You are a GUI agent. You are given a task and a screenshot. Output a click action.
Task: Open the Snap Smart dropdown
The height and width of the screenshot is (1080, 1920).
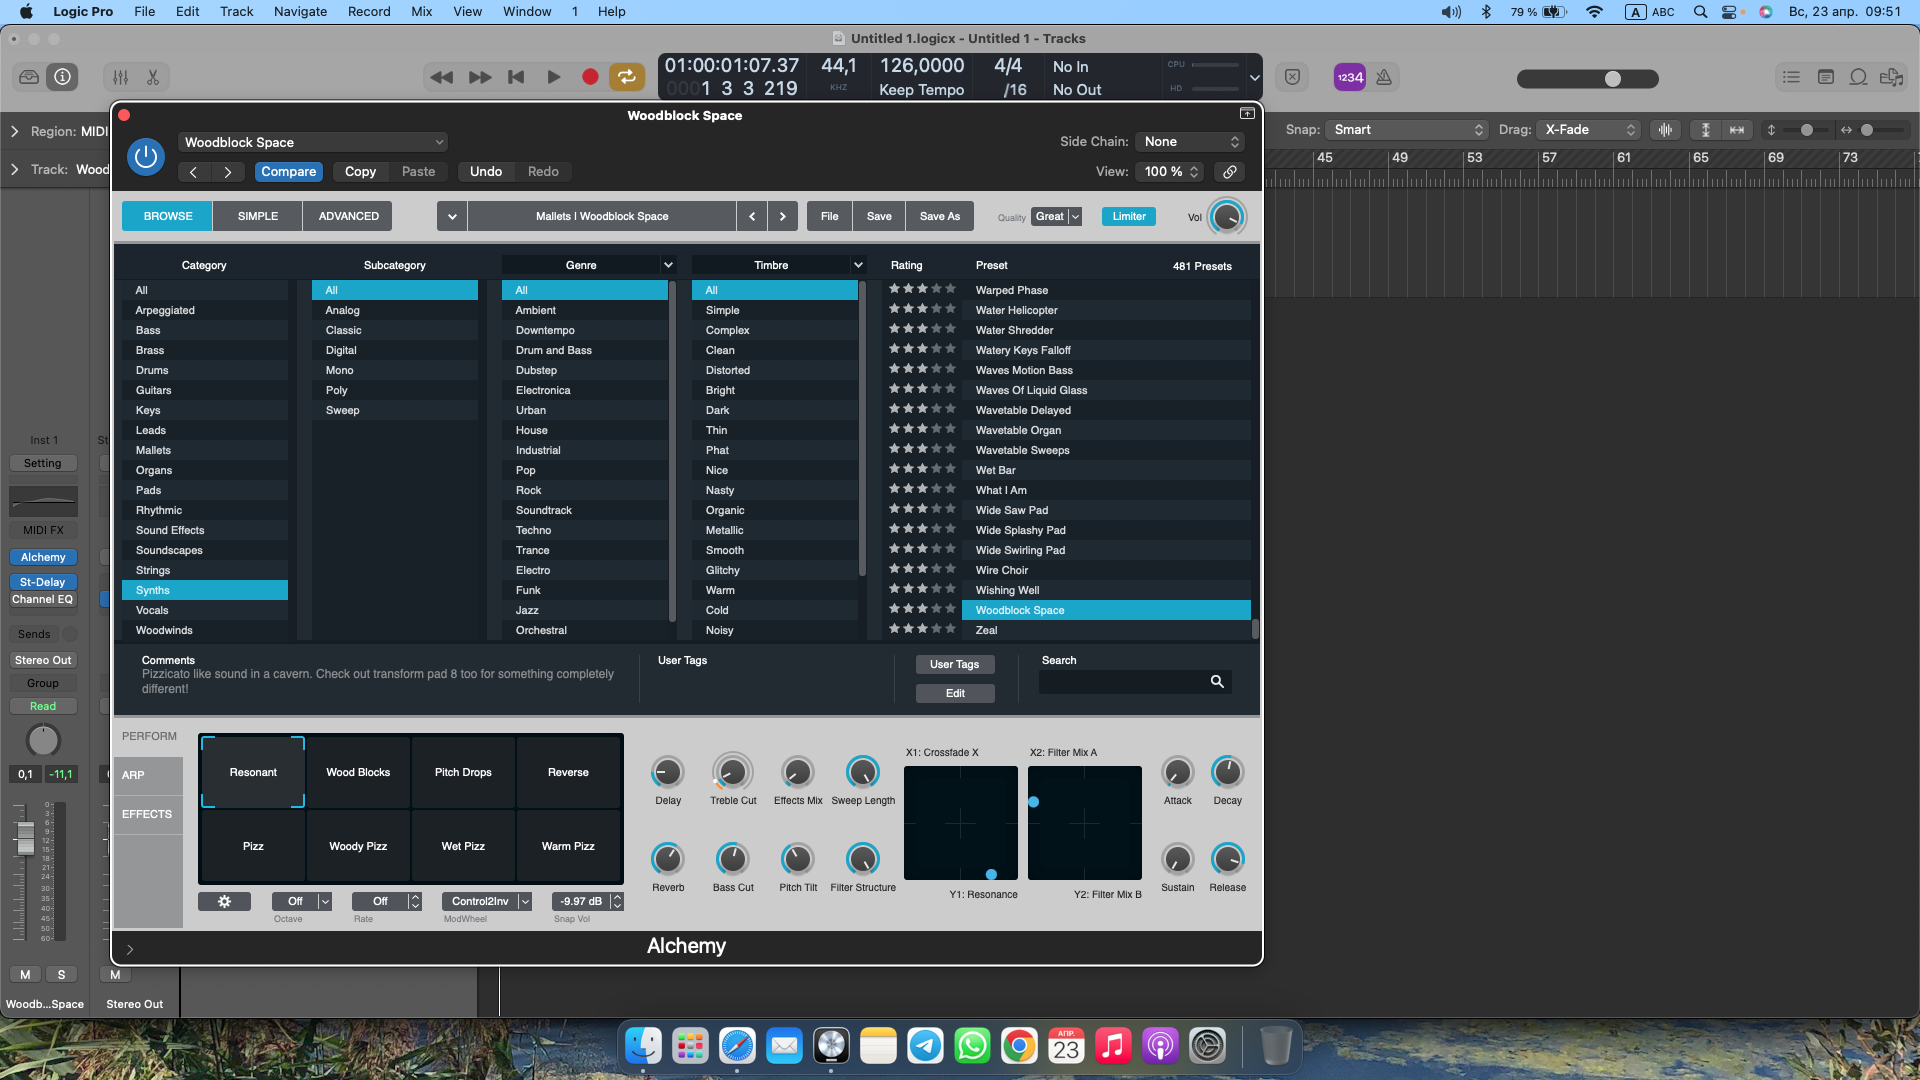point(1407,130)
